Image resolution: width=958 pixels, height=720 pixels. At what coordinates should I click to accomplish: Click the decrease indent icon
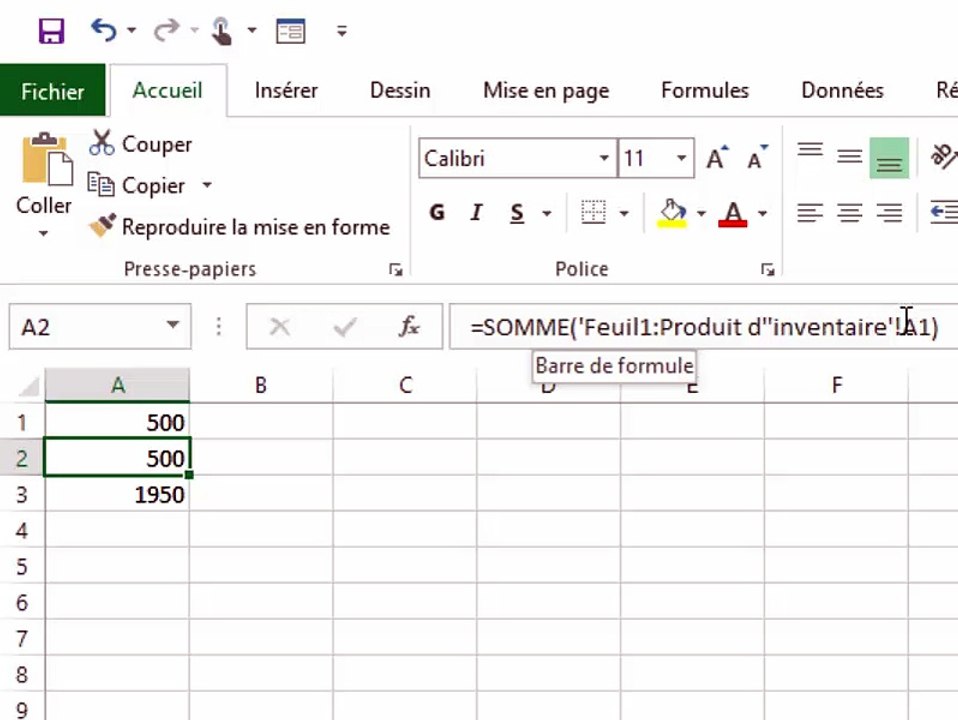(944, 213)
